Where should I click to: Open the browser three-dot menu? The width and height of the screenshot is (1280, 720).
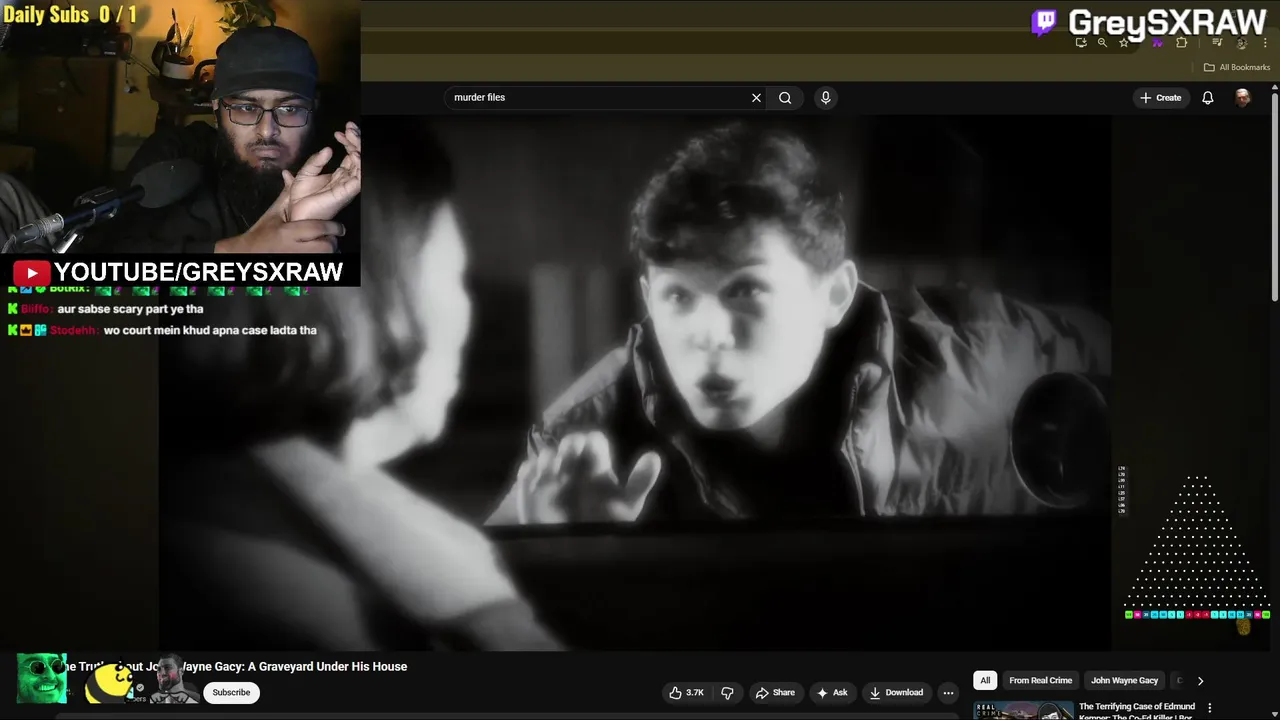click(x=1265, y=43)
